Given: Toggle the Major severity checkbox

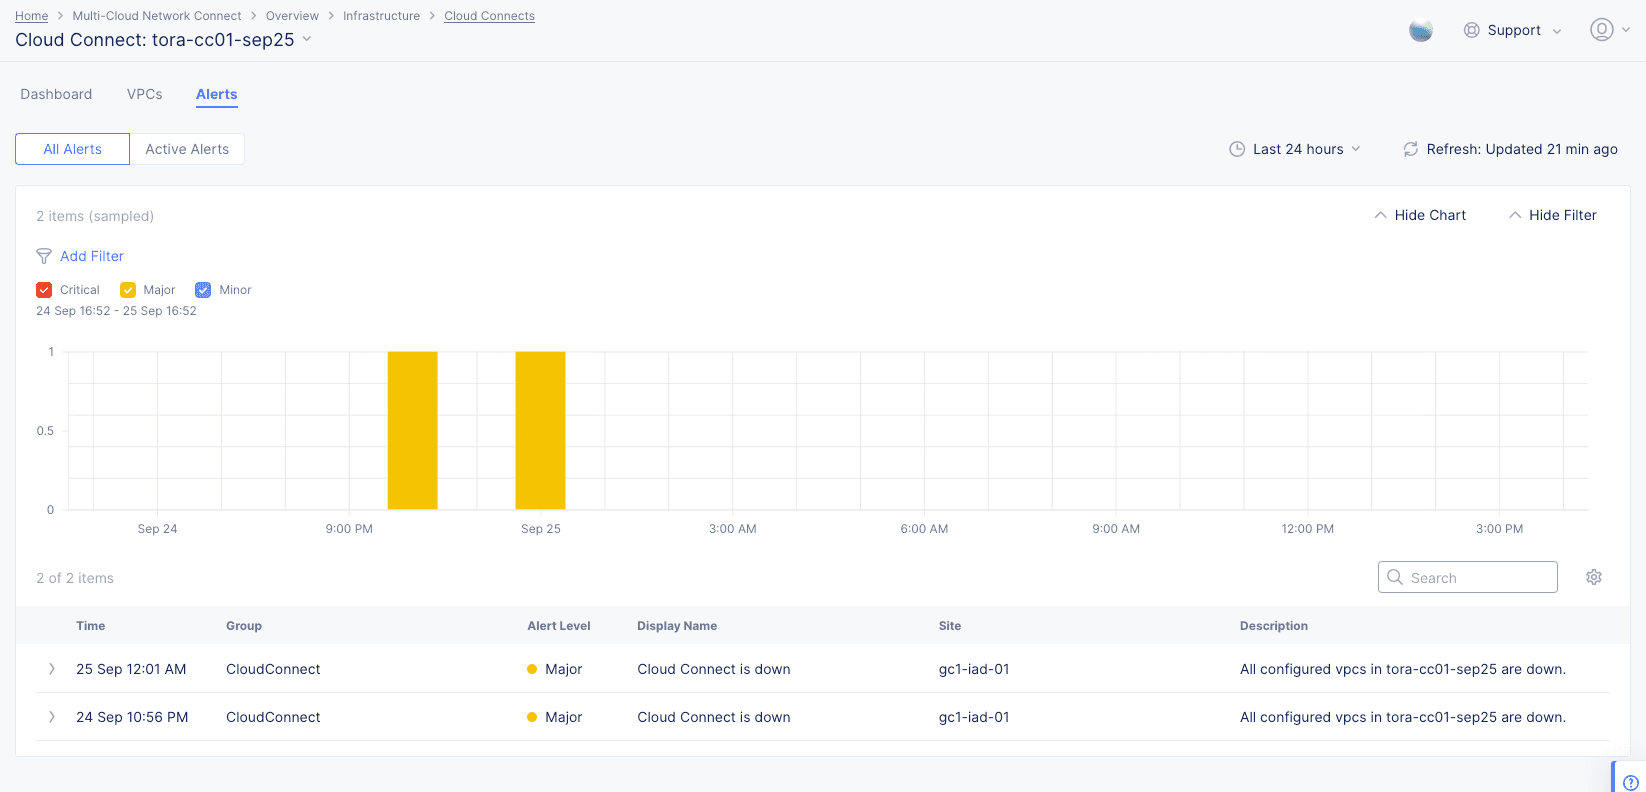Looking at the screenshot, I should click(128, 290).
